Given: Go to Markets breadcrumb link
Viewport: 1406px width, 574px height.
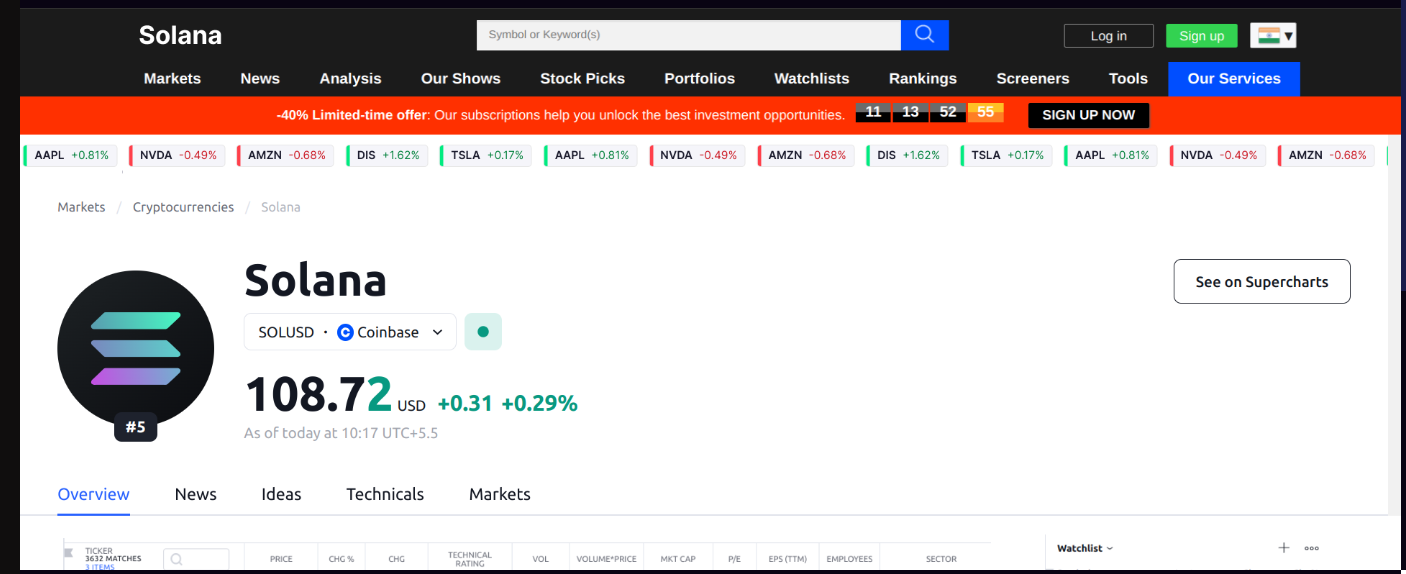Looking at the screenshot, I should (81, 207).
